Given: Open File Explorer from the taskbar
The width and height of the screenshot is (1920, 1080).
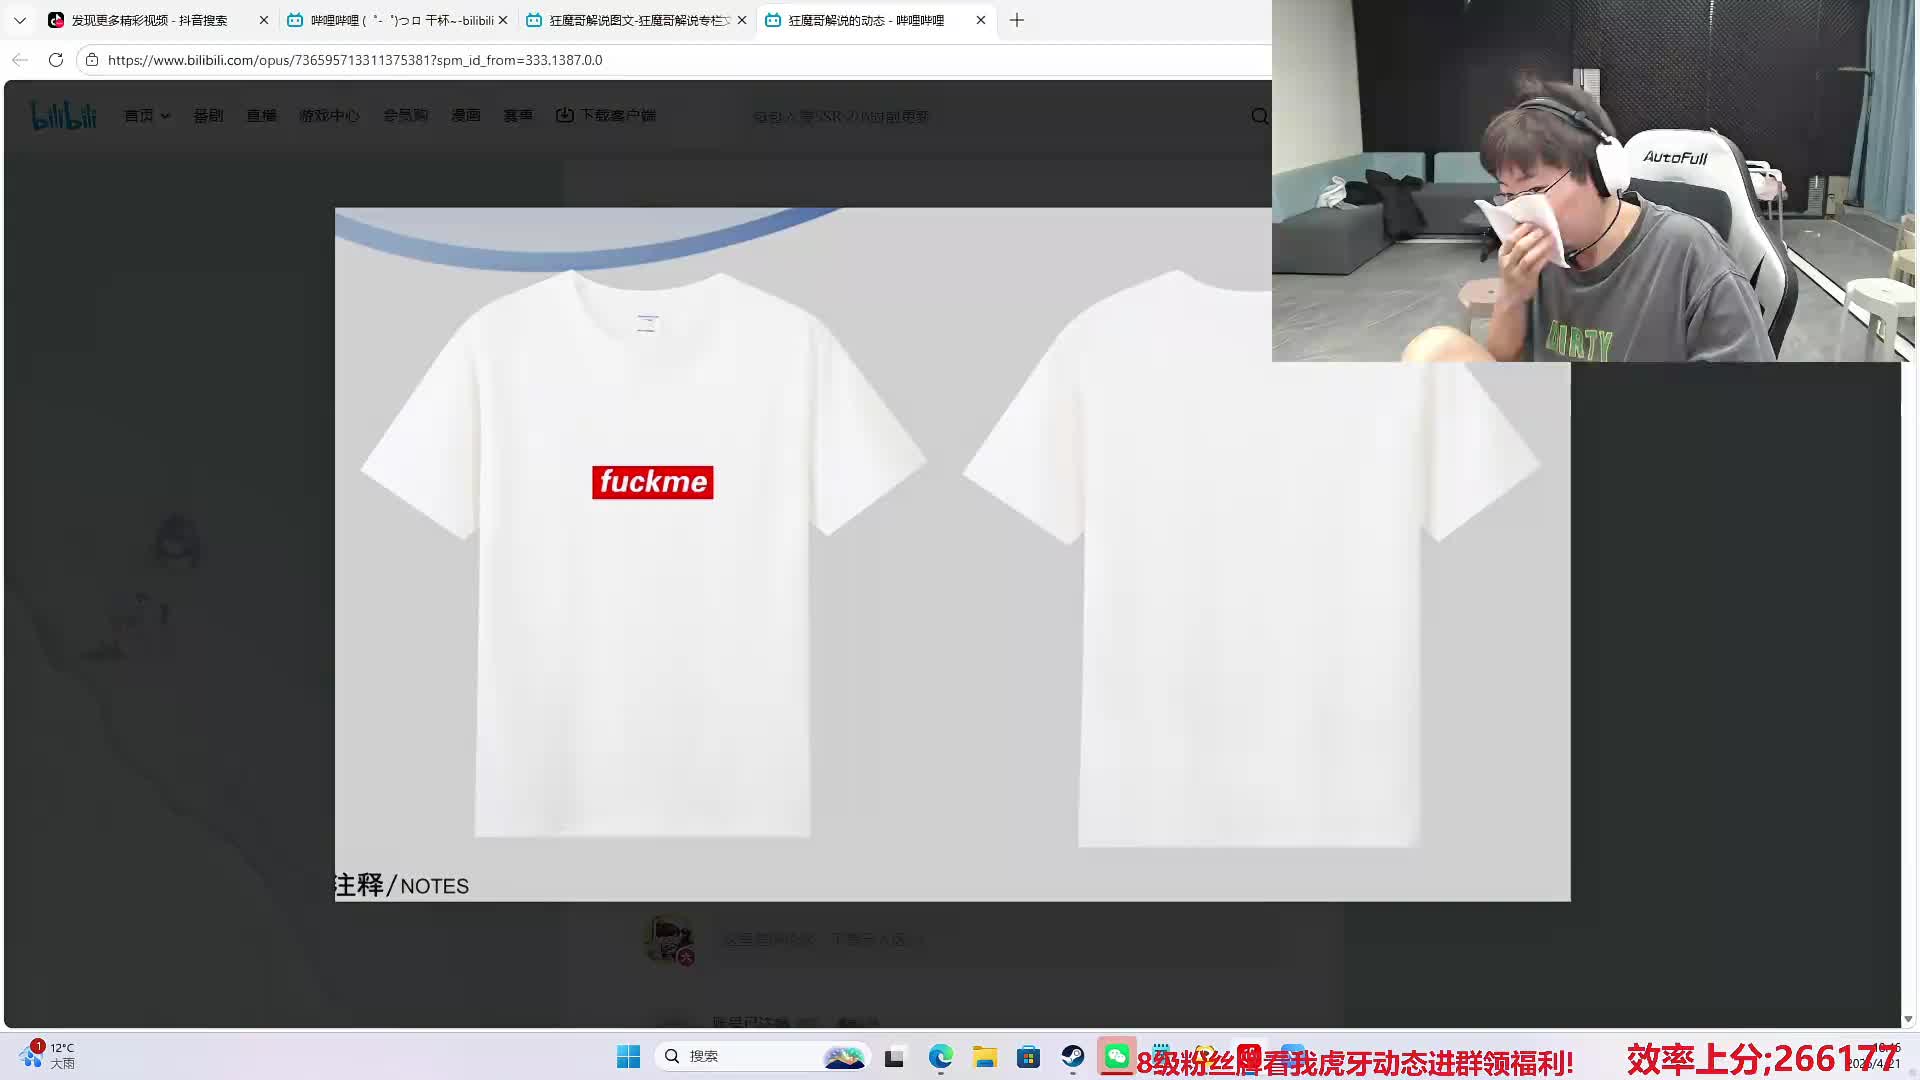Looking at the screenshot, I should 985,1056.
